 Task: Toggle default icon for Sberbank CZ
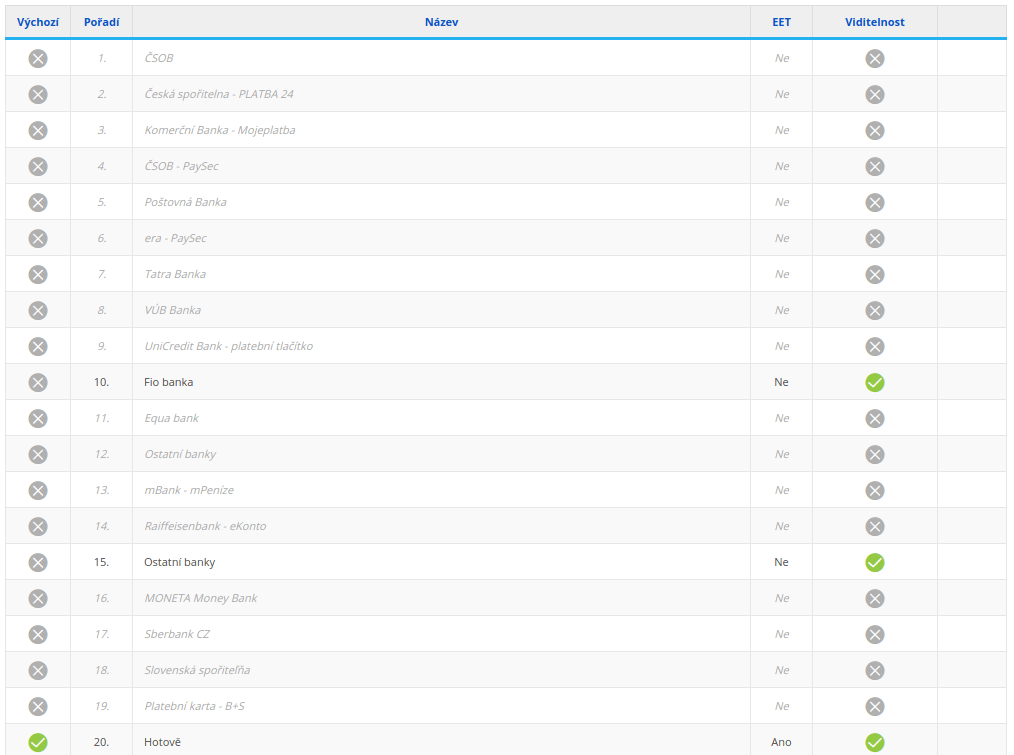pos(38,635)
